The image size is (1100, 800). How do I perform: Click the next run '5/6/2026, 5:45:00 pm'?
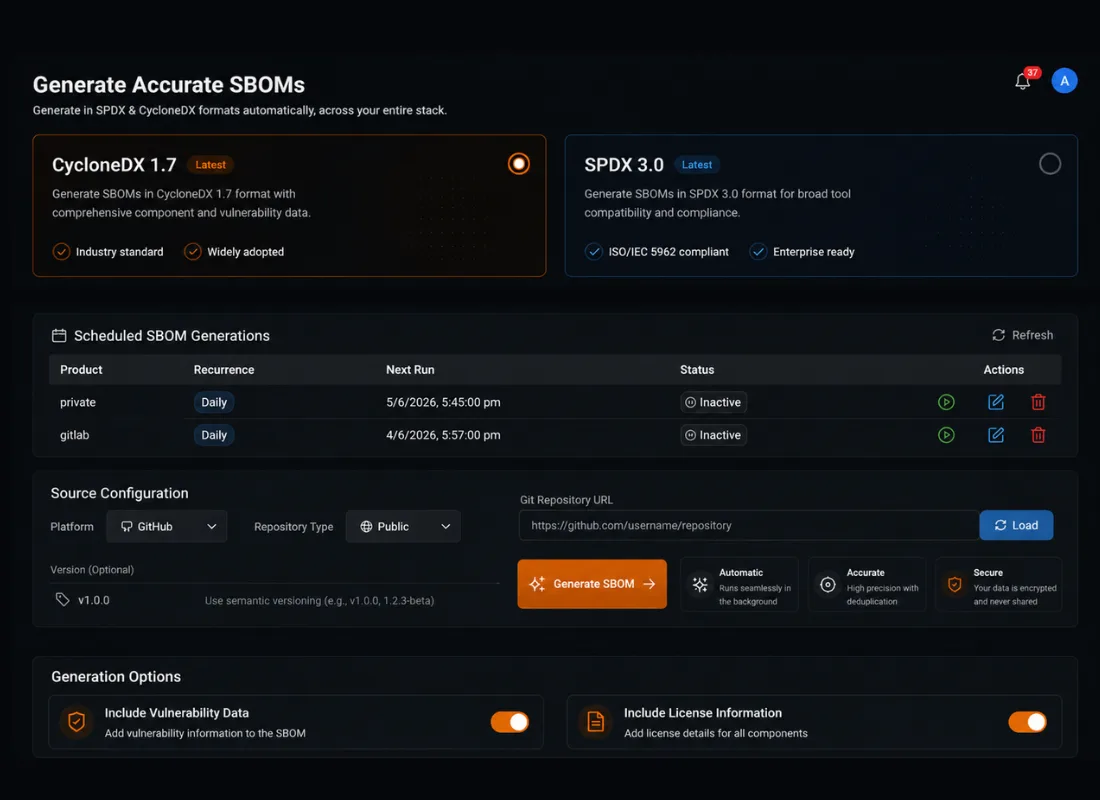[443, 402]
